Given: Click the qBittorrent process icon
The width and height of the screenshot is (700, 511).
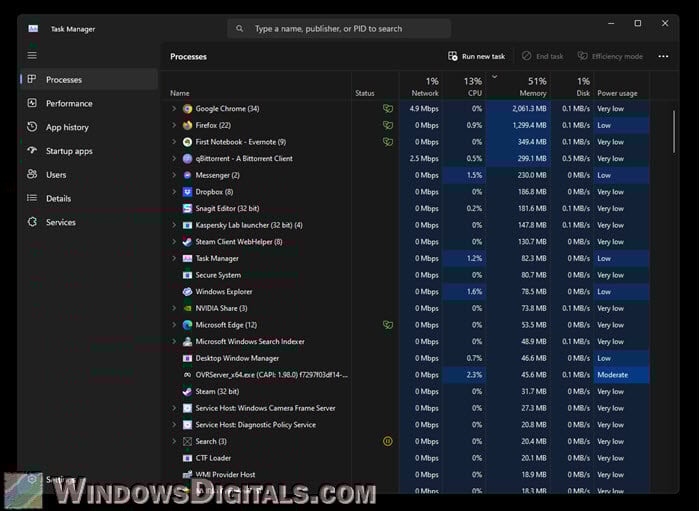Looking at the screenshot, I should tap(188, 158).
